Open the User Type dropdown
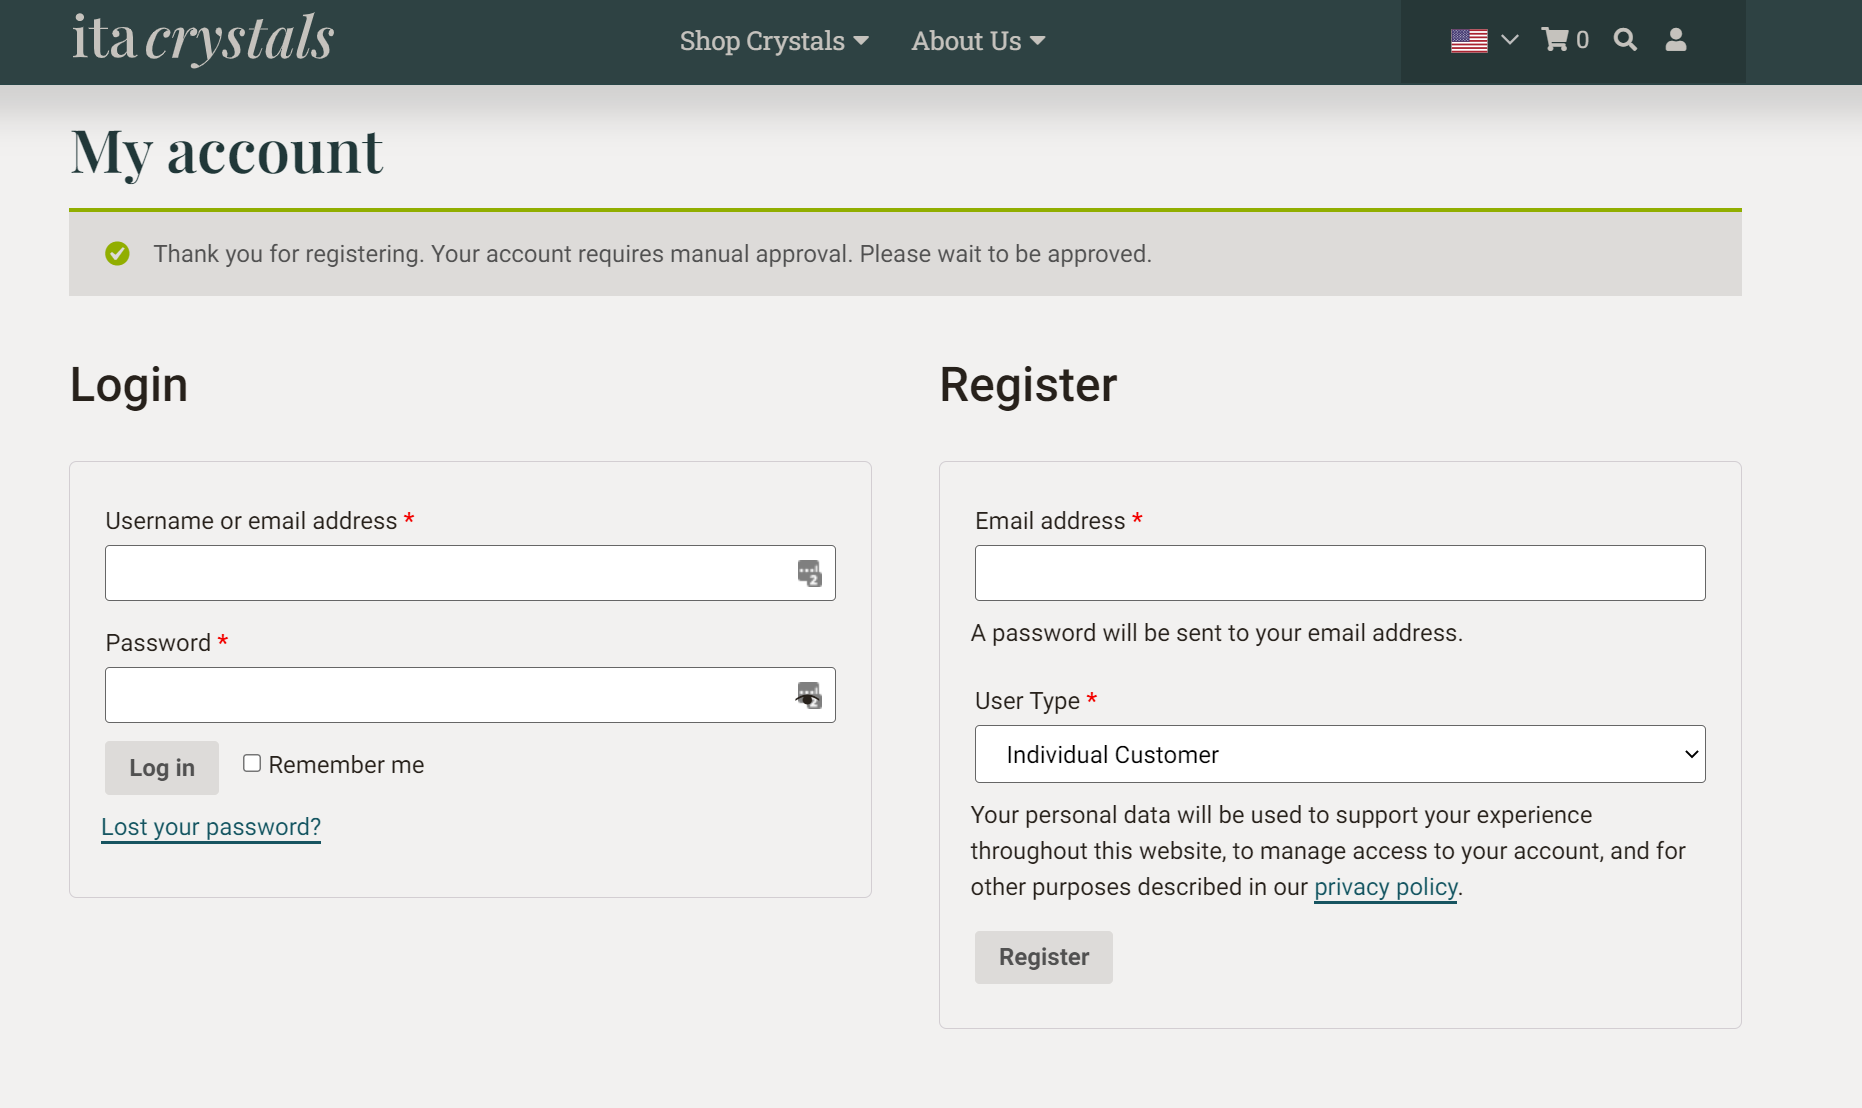The width and height of the screenshot is (1862, 1108). coord(1340,754)
